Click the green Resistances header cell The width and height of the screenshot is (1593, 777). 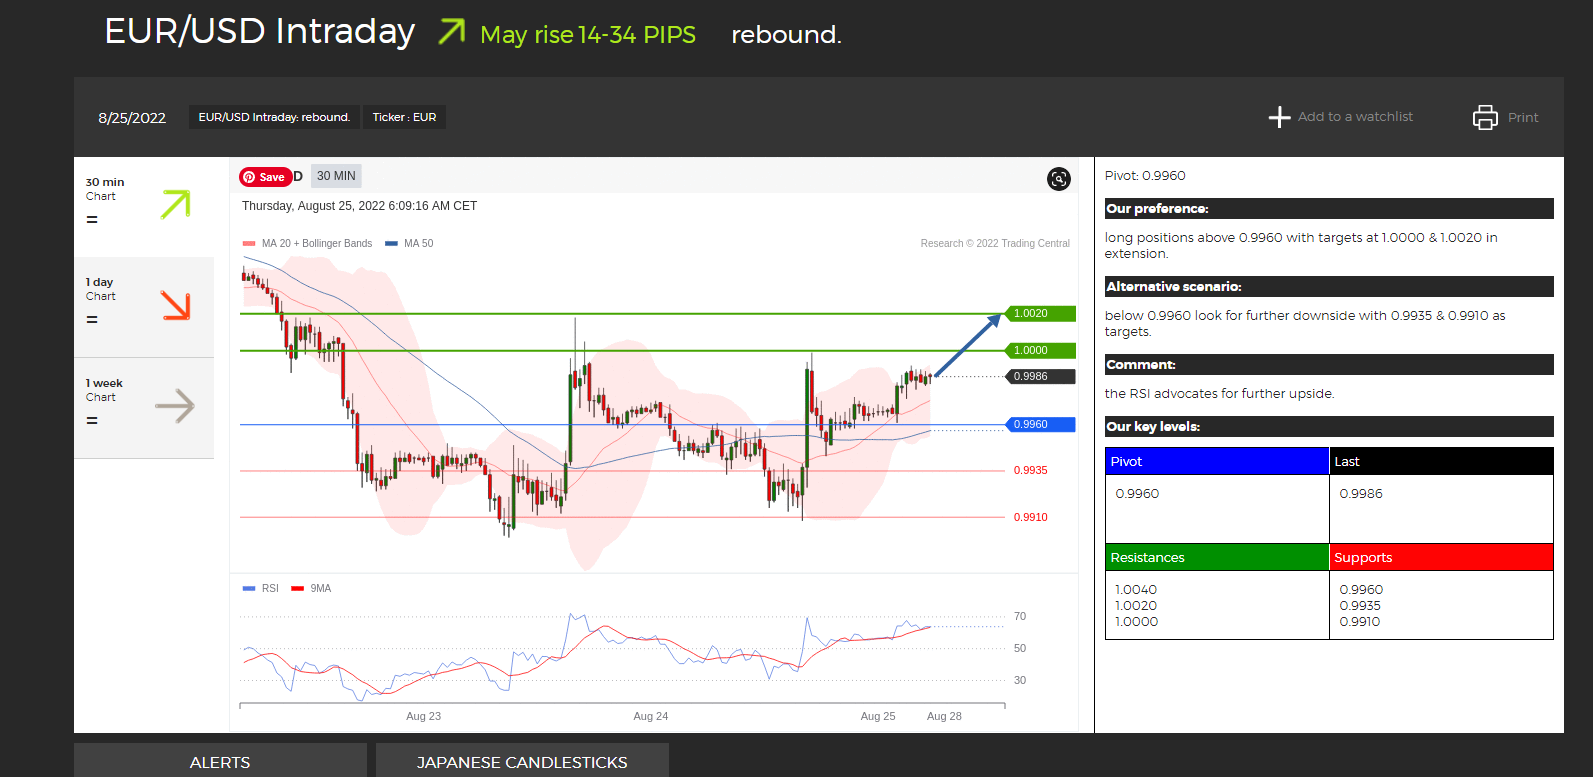point(1217,557)
